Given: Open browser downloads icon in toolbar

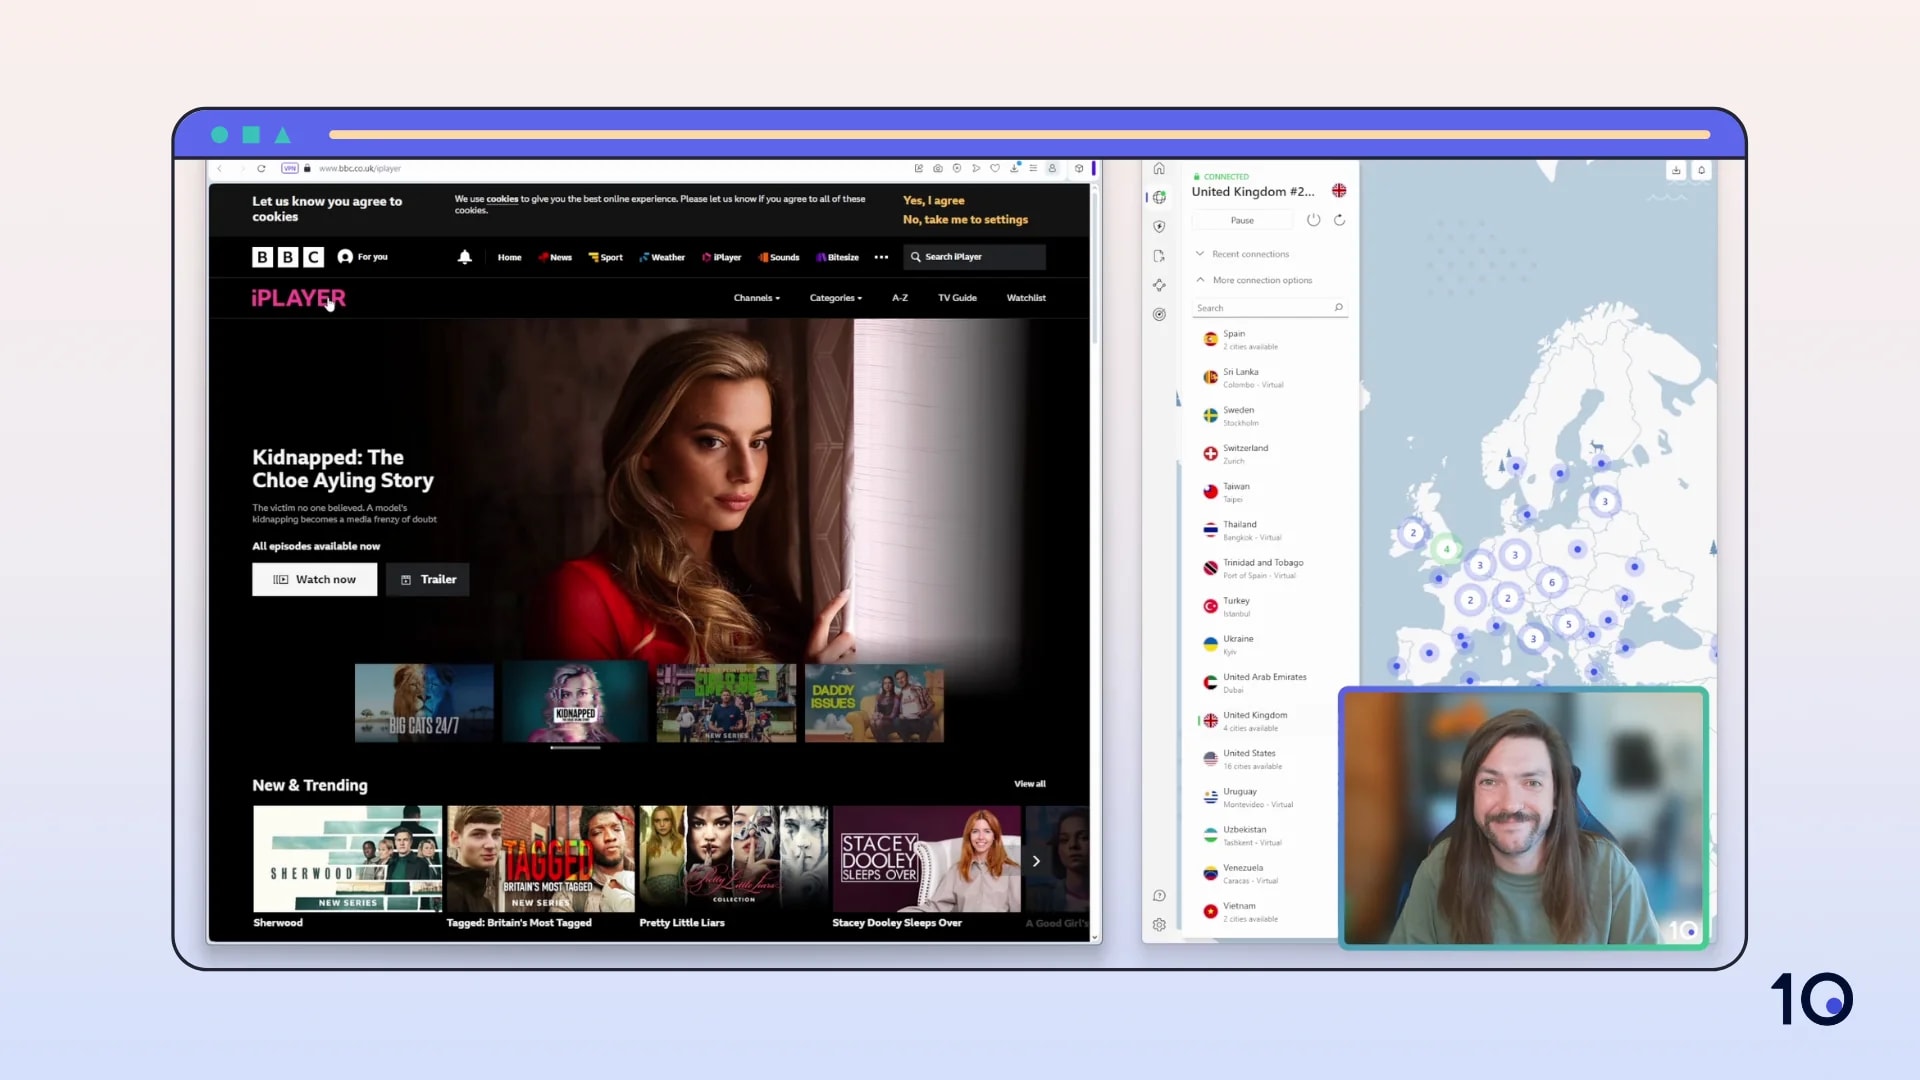Looking at the screenshot, I should 1014,168.
